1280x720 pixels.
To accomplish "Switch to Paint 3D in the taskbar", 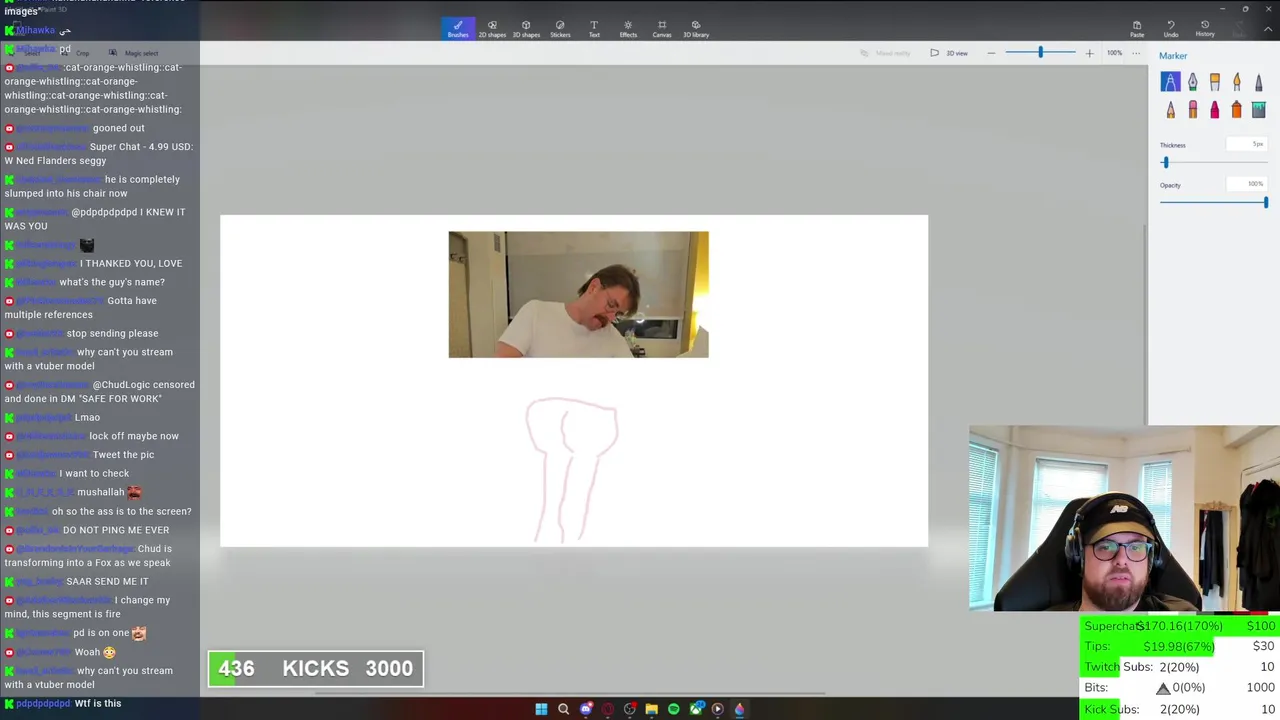I will [739, 709].
